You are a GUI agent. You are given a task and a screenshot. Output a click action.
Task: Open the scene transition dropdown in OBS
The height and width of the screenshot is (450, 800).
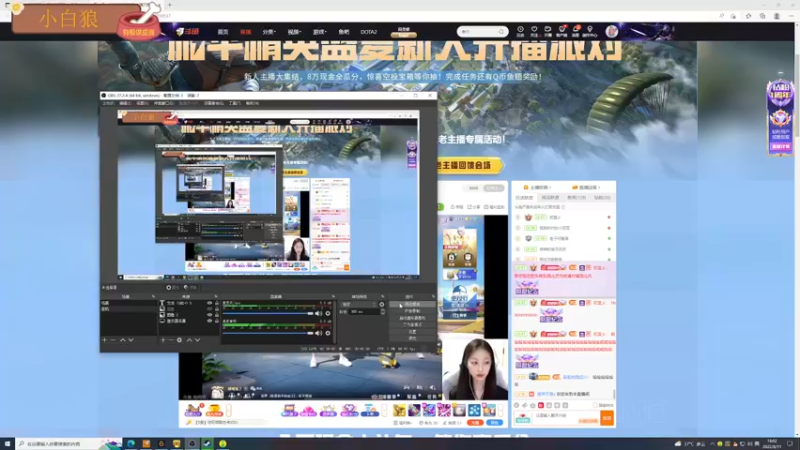tap(359, 304)
